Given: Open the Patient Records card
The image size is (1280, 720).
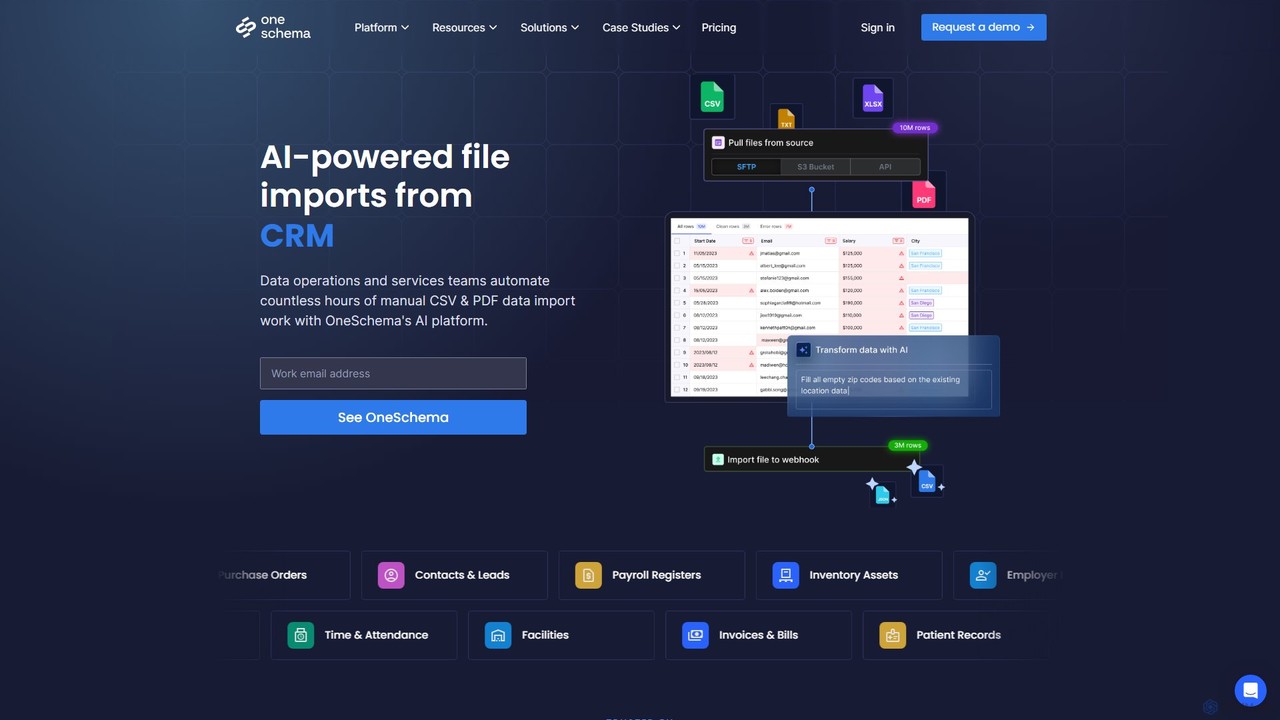Looking at the screenshot, I should pyautogui.click(x=956, y=635).
